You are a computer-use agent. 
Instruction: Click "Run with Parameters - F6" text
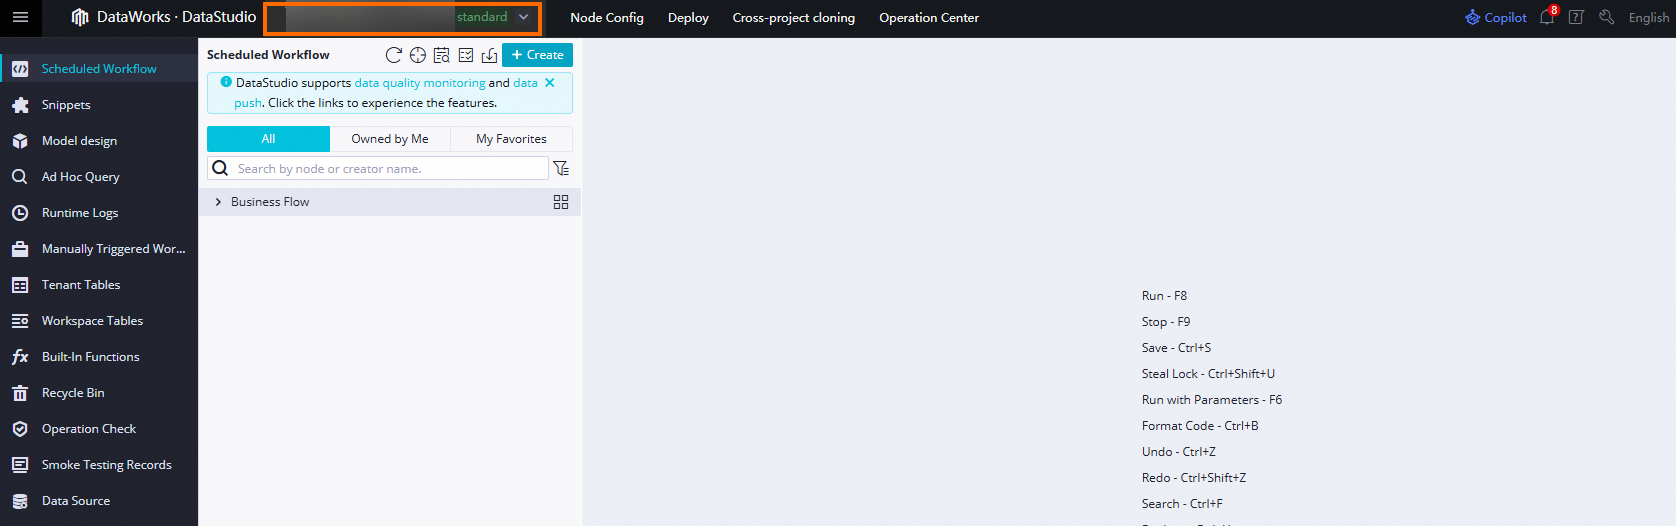coord(1212,400)
